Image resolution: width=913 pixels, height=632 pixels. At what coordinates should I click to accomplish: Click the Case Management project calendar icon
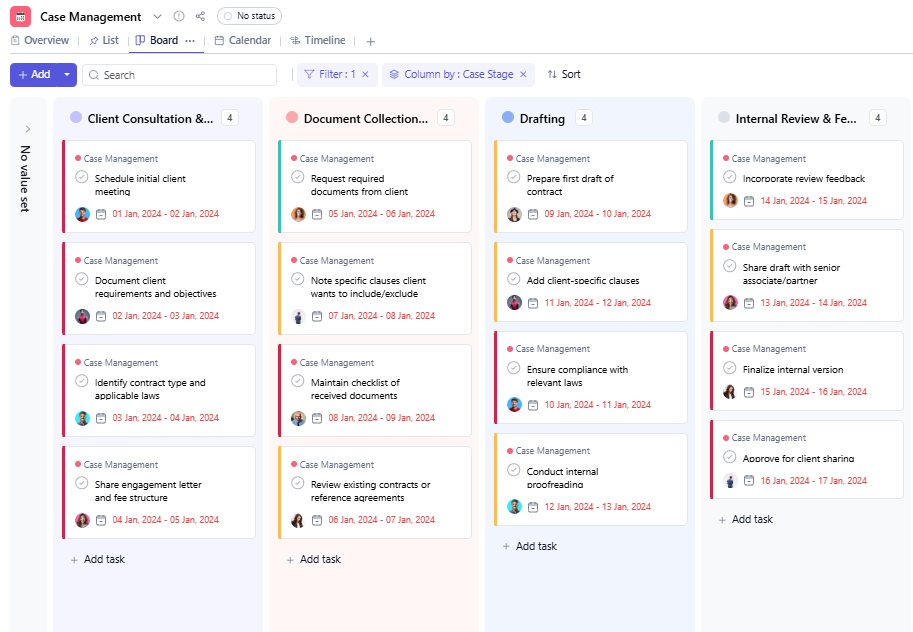[x=21, y=16]
